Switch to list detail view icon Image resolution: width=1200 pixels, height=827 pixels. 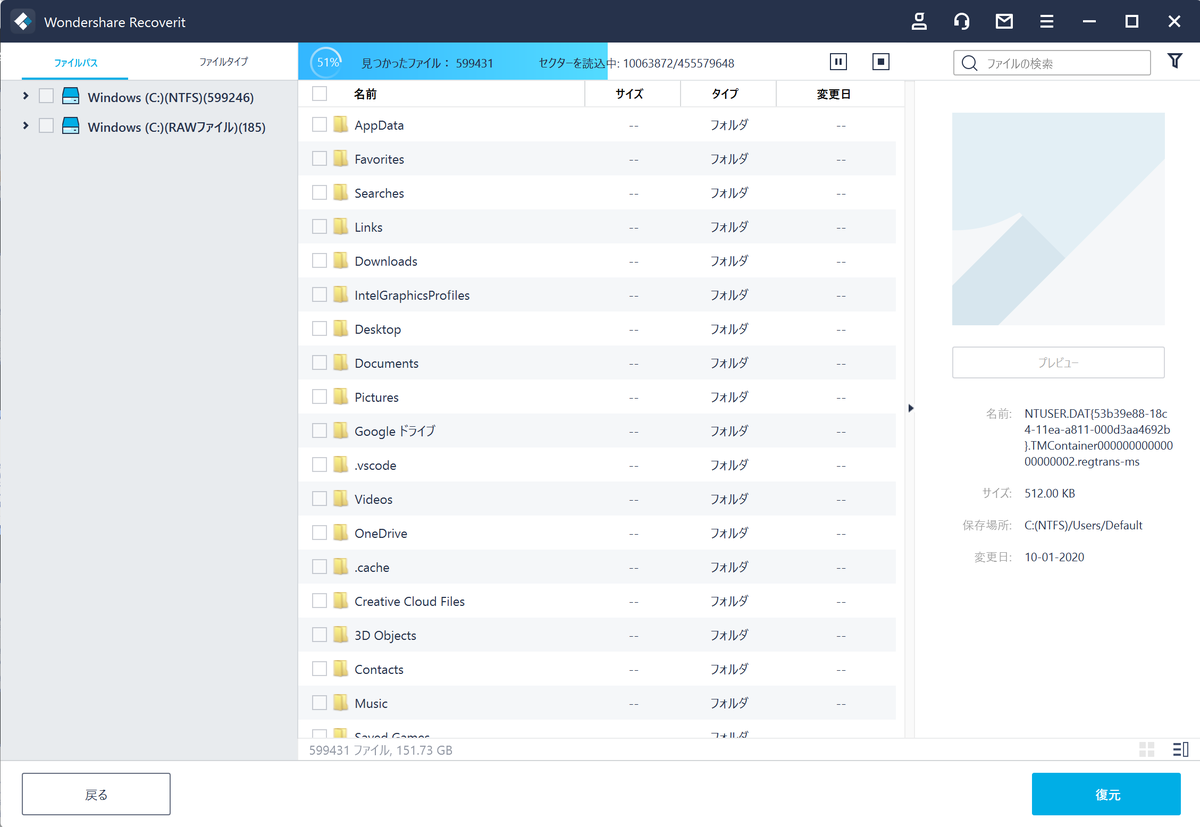tap(1180, 750)
